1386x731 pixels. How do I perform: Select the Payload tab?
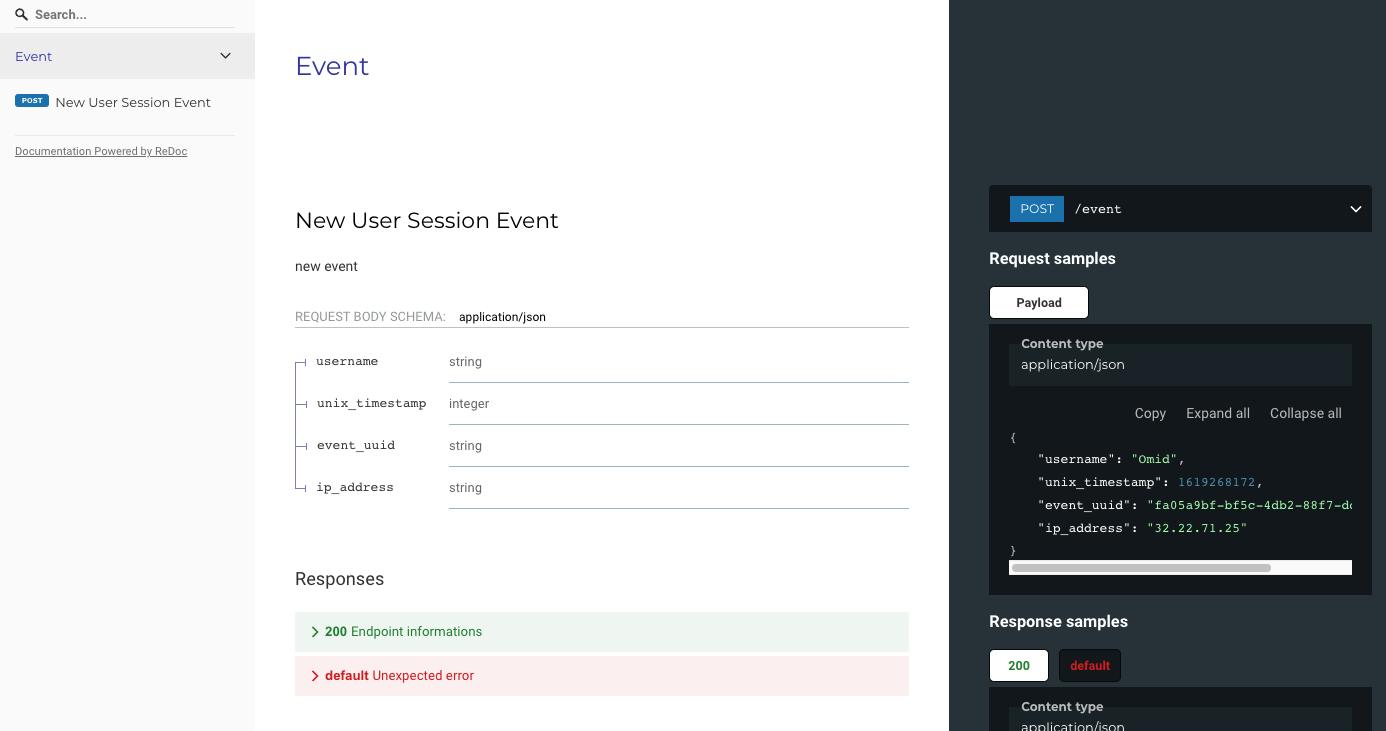click(x=1039, y=303)
